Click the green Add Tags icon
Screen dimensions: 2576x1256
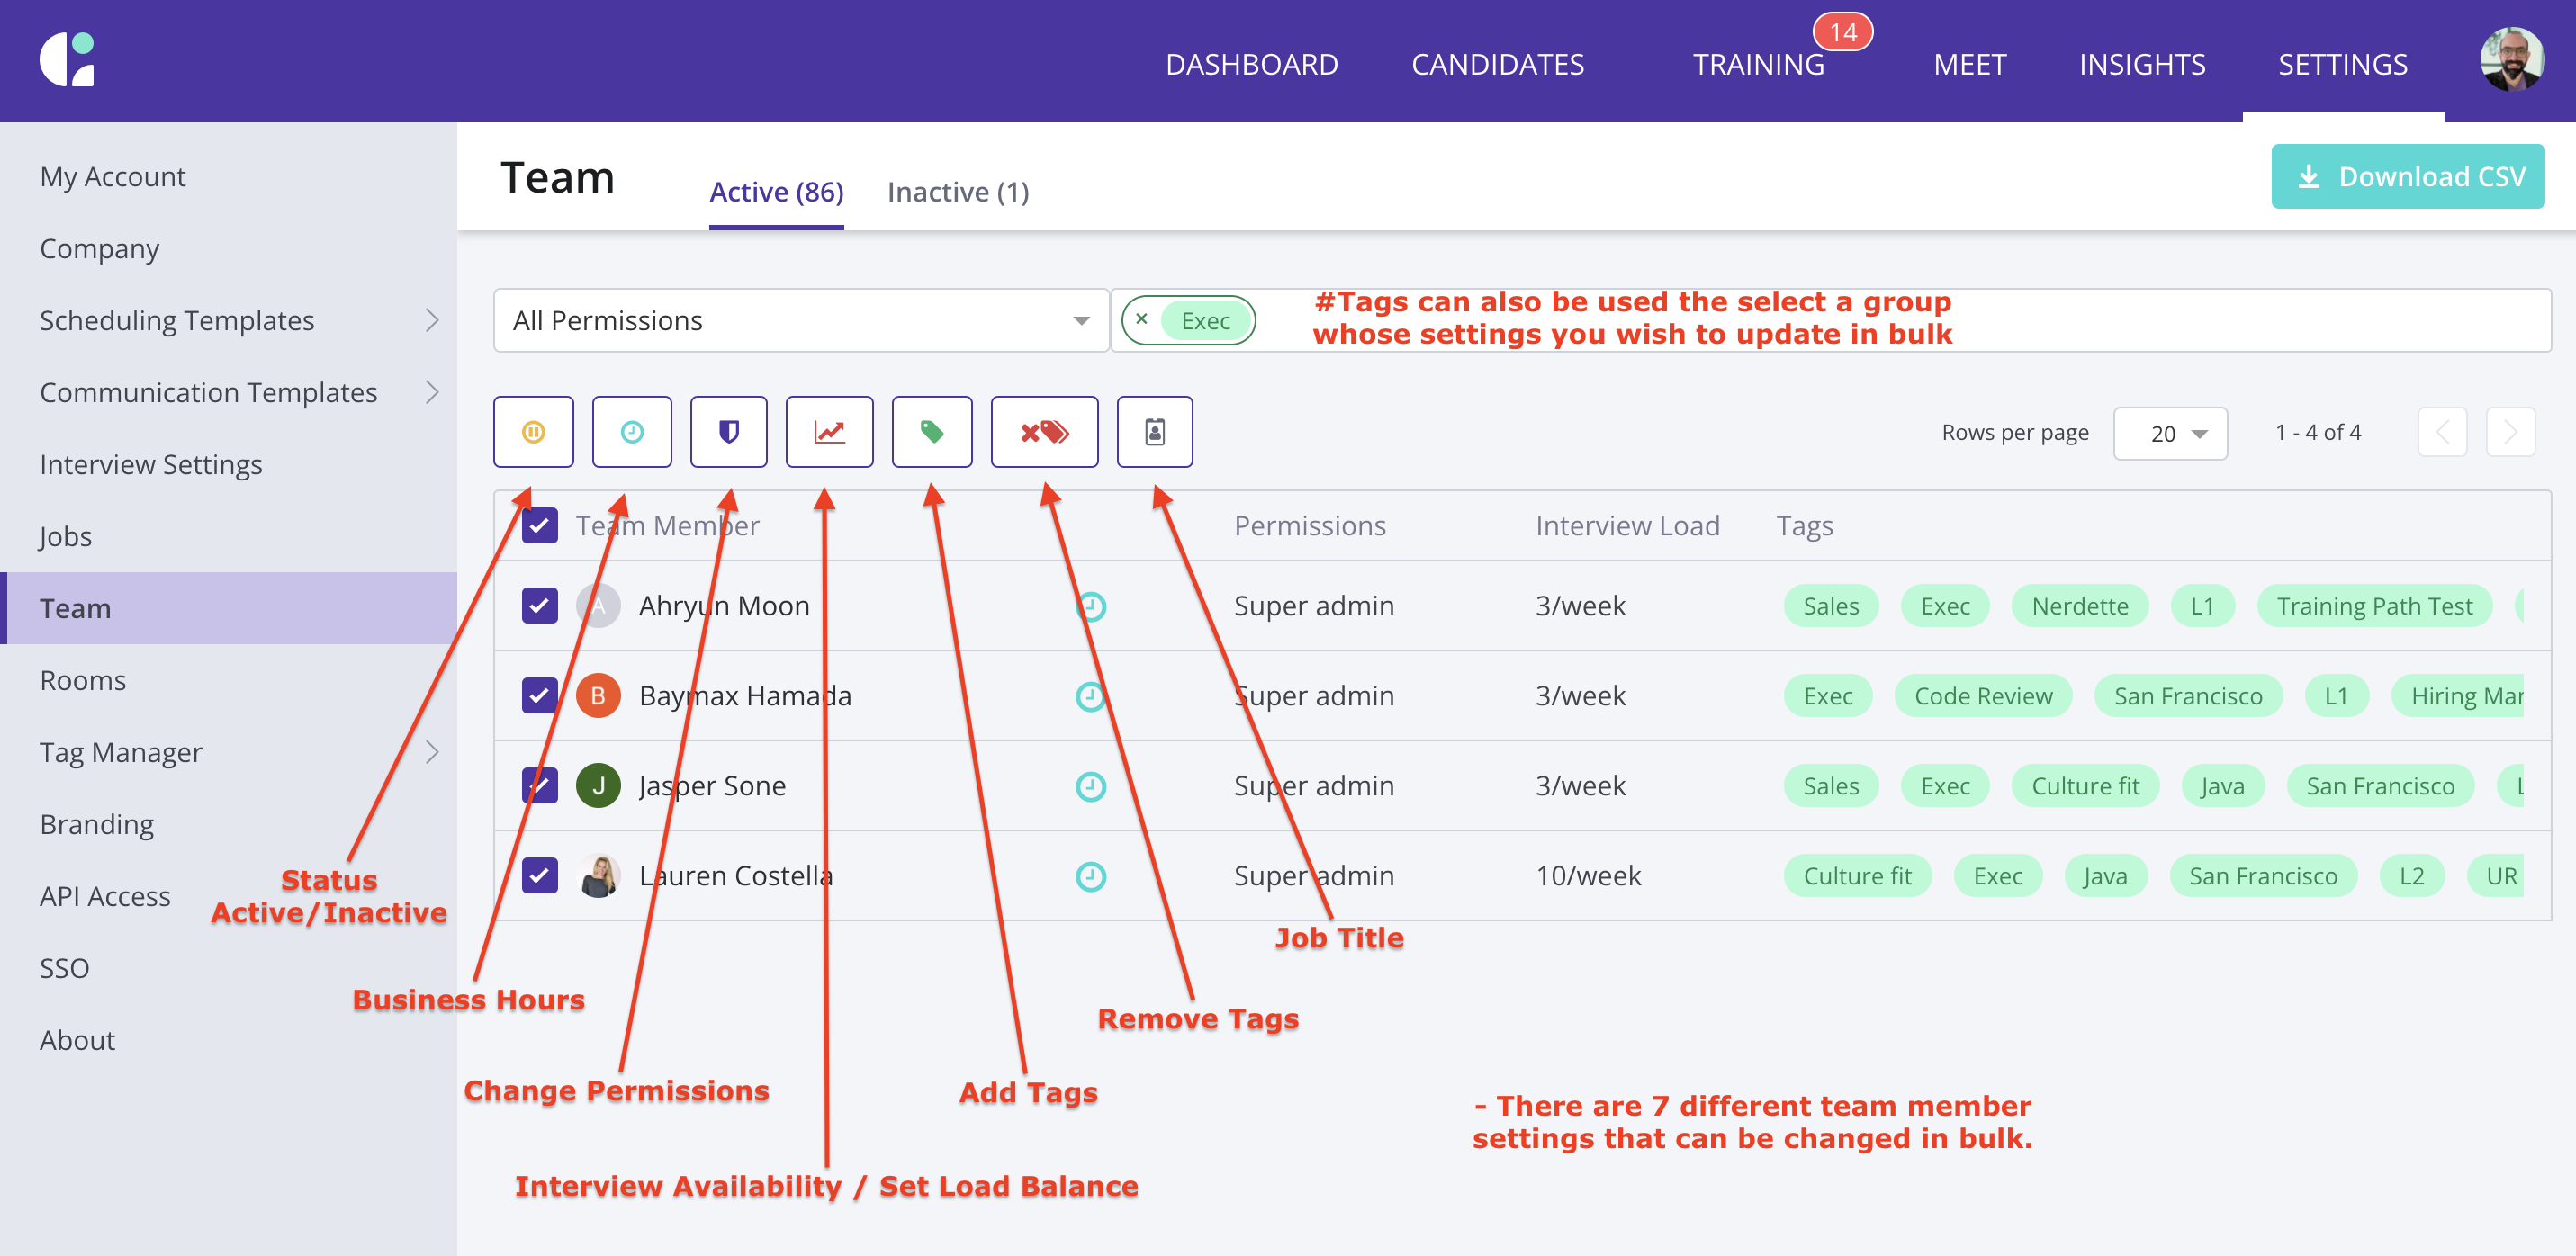(x=931, y=432)
